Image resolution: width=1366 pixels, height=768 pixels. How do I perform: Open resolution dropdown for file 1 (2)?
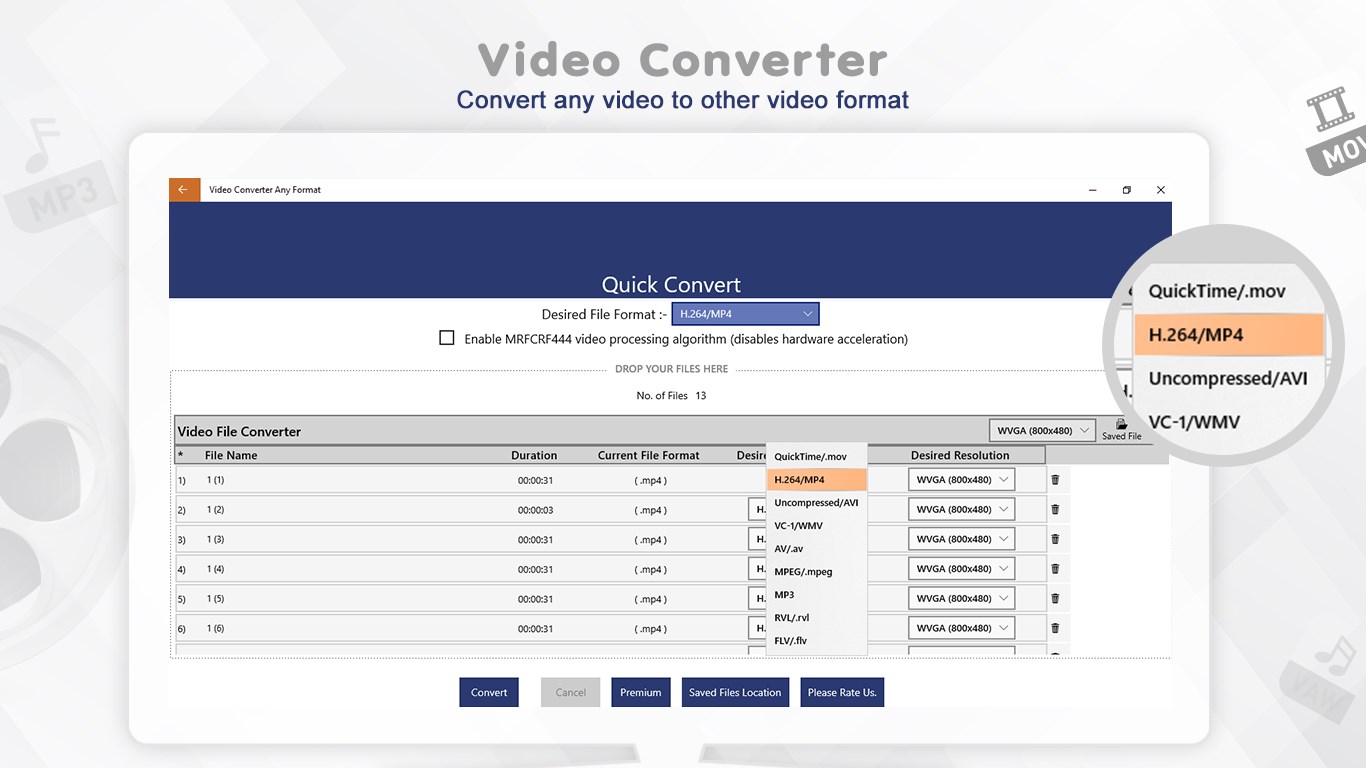(x=961, y=509)
